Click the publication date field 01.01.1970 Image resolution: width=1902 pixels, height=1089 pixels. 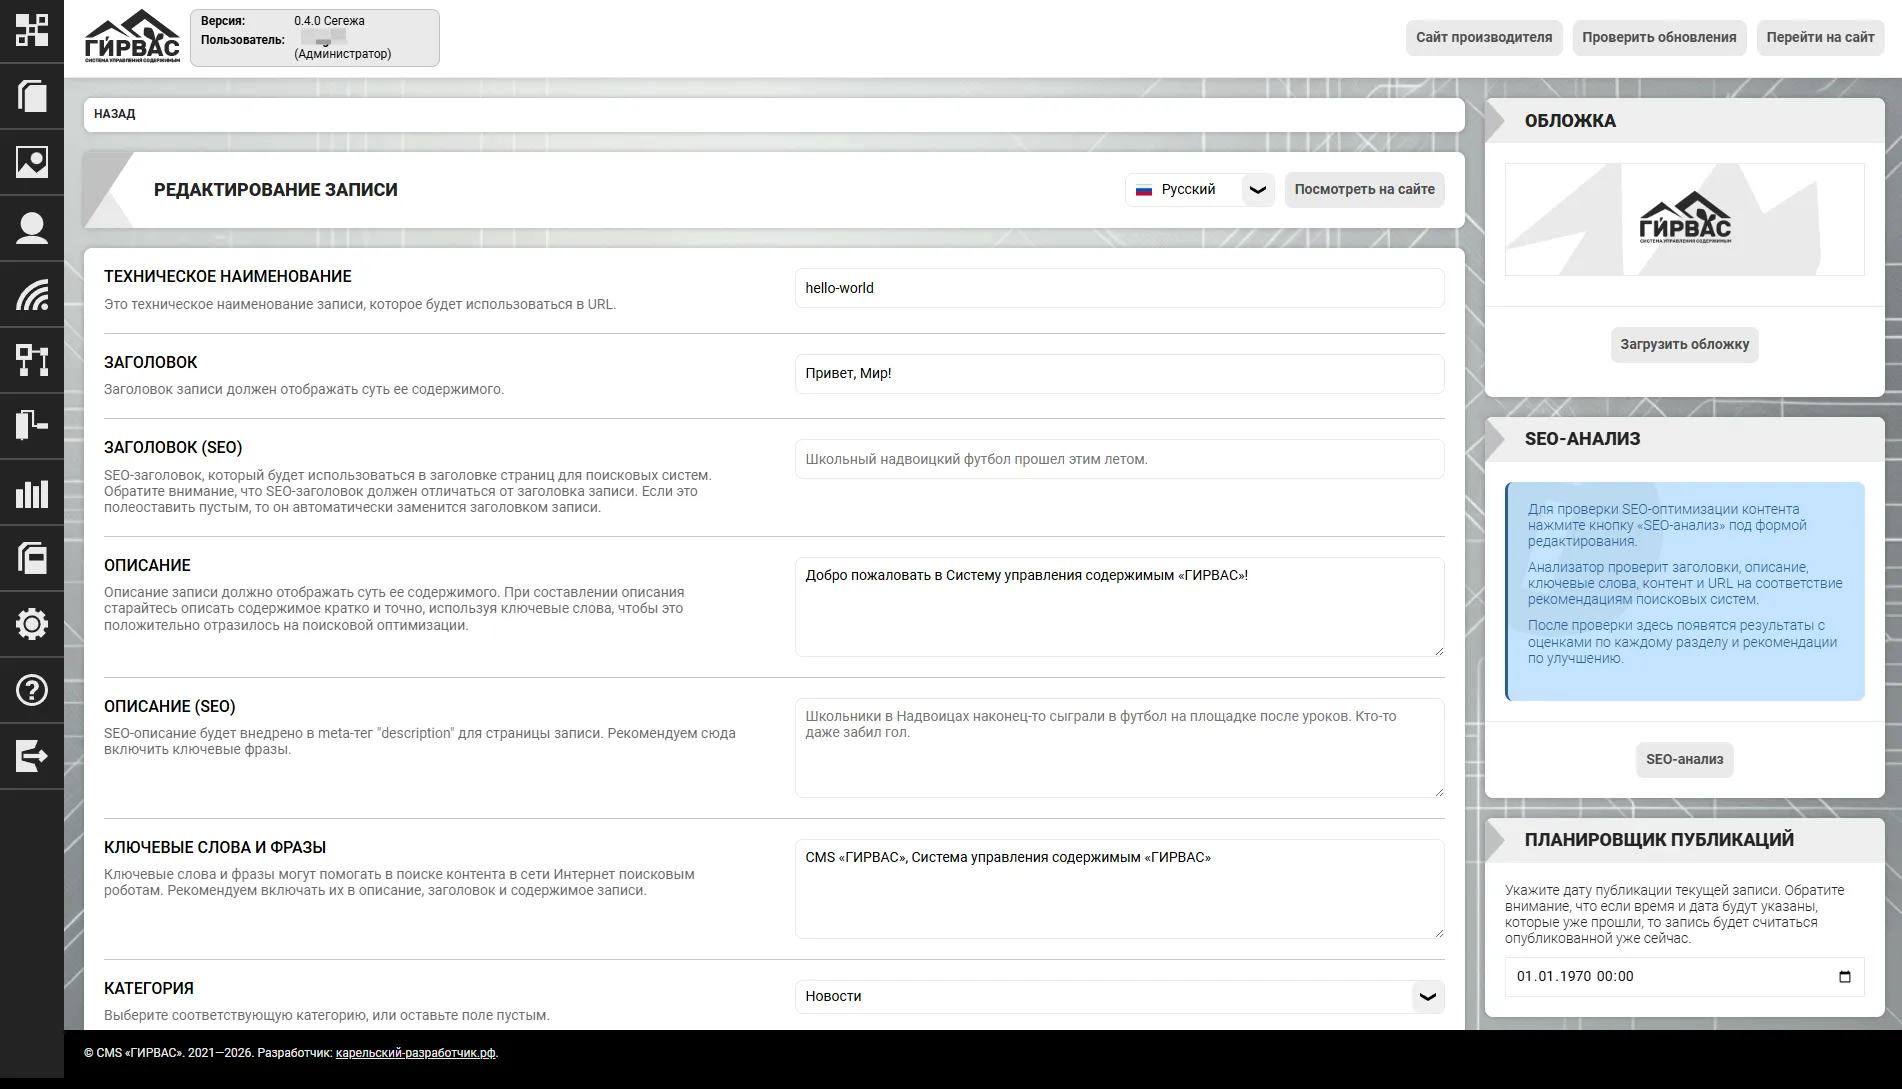1684,977
